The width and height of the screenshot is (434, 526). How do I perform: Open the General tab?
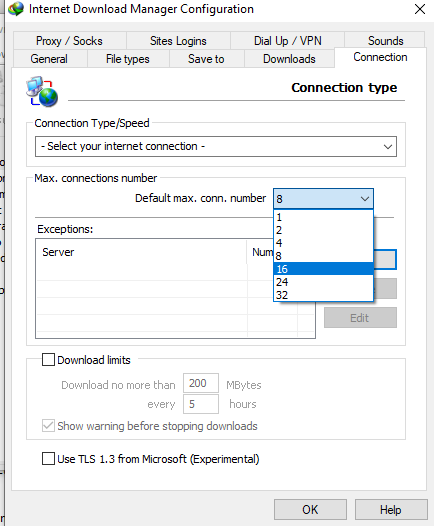coord(49,59)
